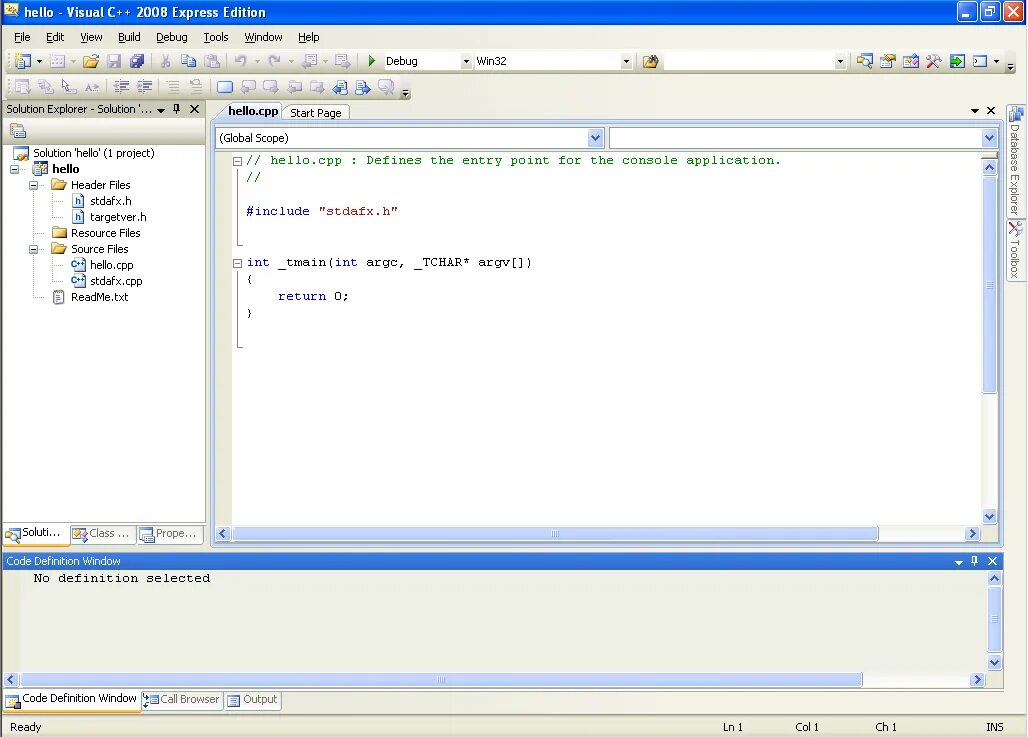Start debugging with the green play icon

[372, 61]
